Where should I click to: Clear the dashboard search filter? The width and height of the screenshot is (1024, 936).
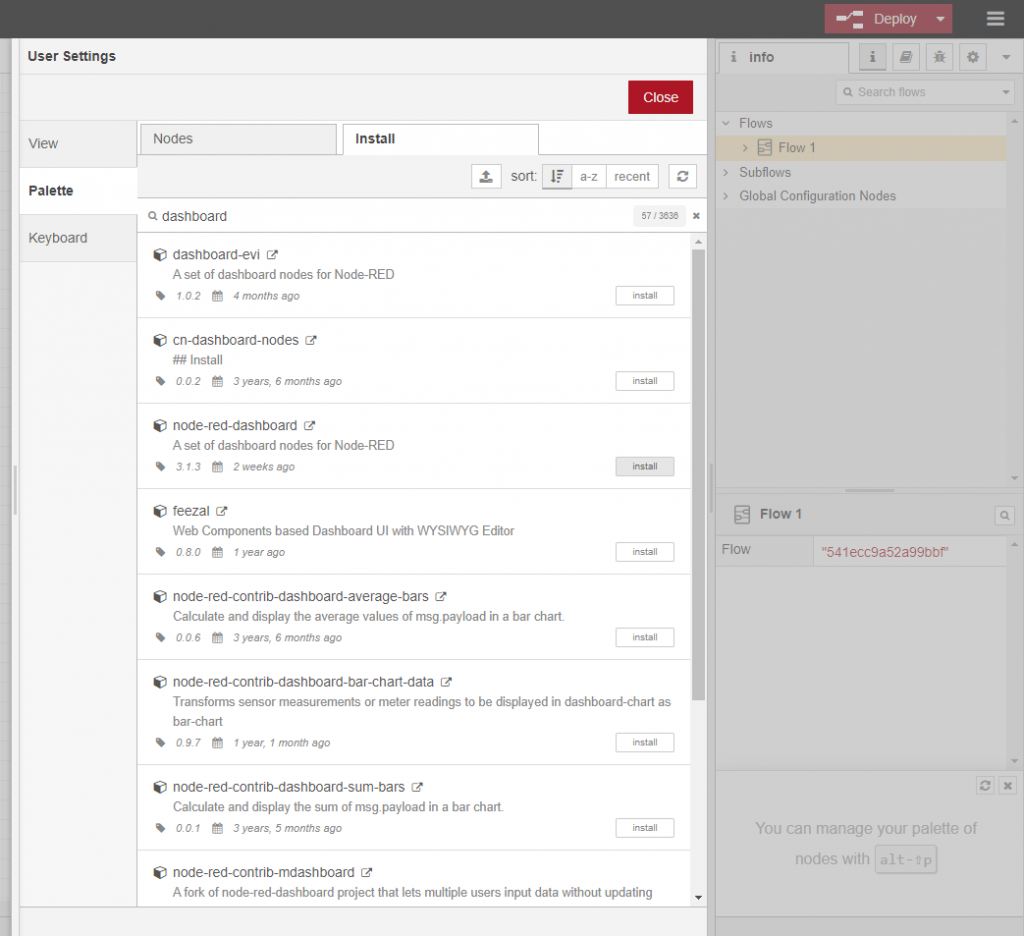click(696, 216)
